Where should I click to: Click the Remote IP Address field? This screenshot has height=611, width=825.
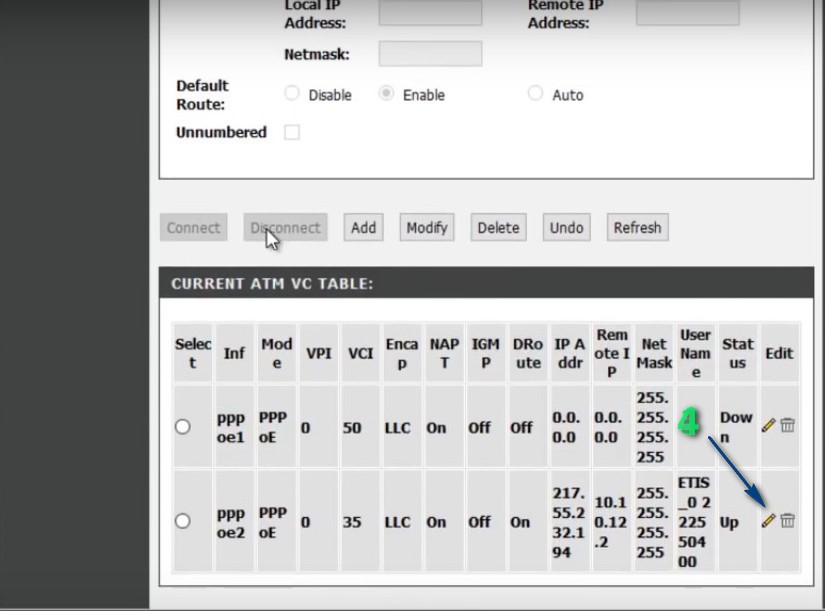687,14
